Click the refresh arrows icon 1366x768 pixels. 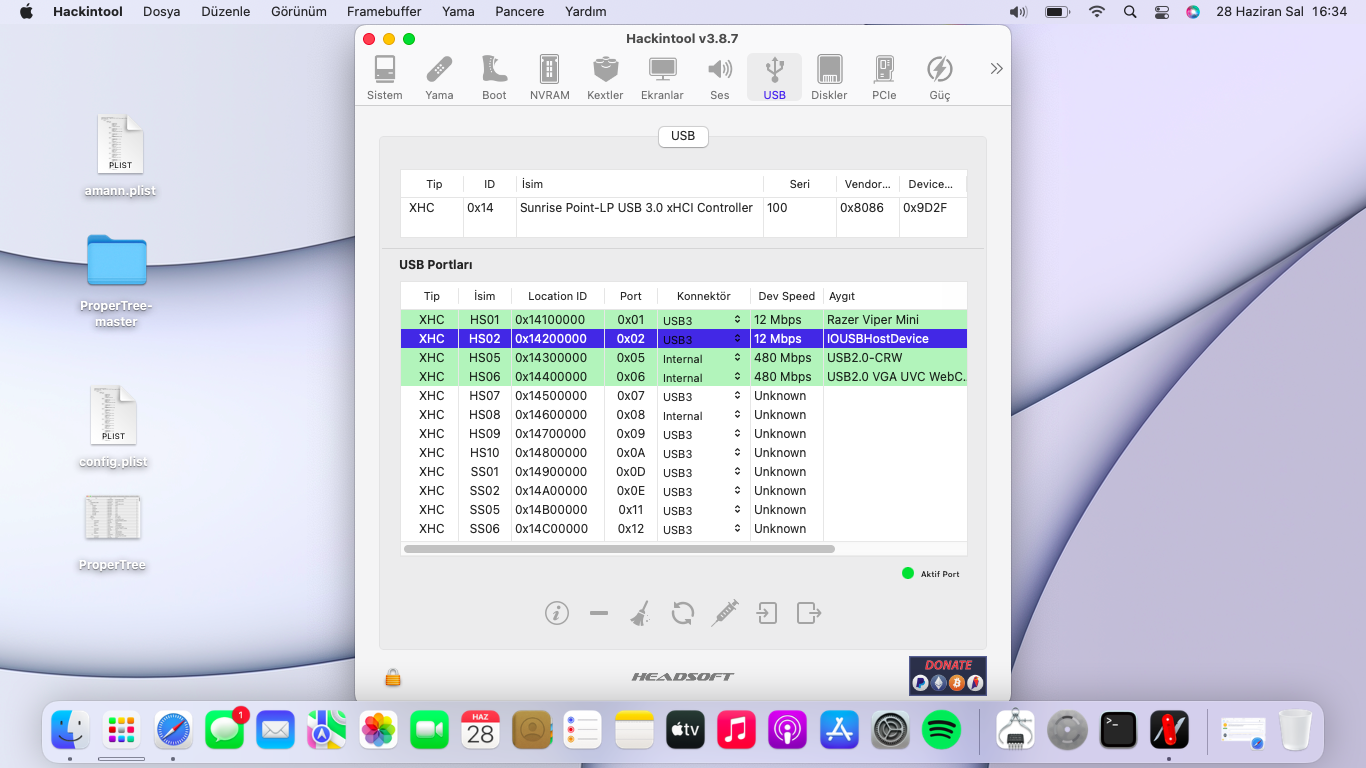(x=683, y=613)
